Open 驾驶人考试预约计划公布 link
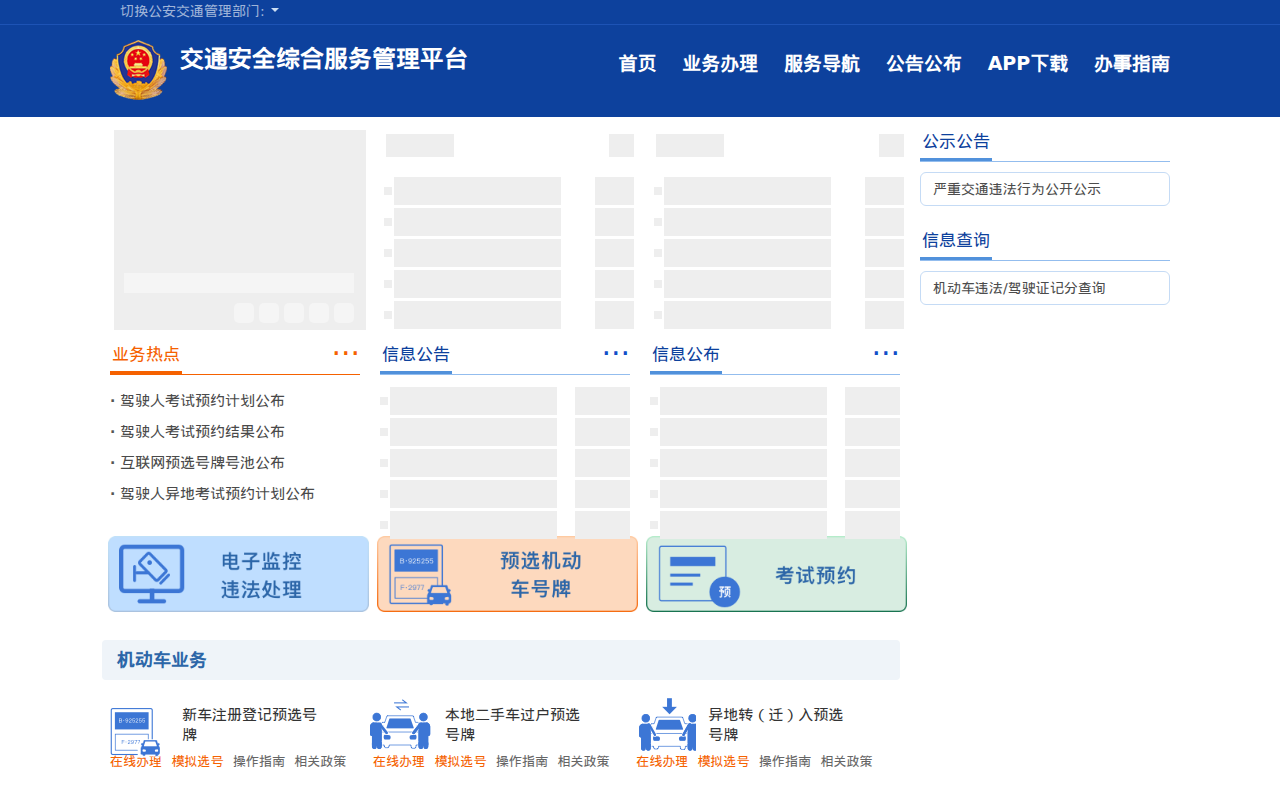The image size is (1280, 800). point(202,401)
